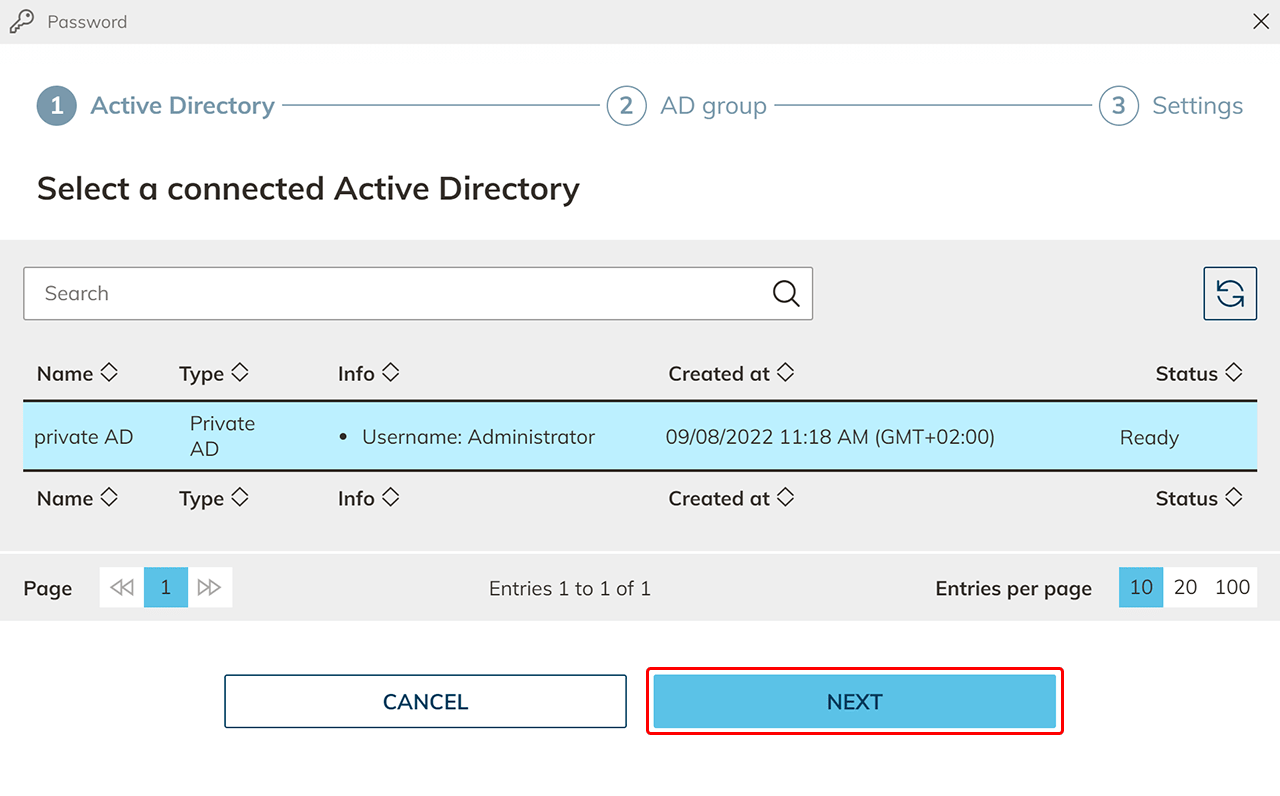The height and width of the screenshot is (796, 1280).
Task: Click the refresh list icon button
Action: (1229, 293)
